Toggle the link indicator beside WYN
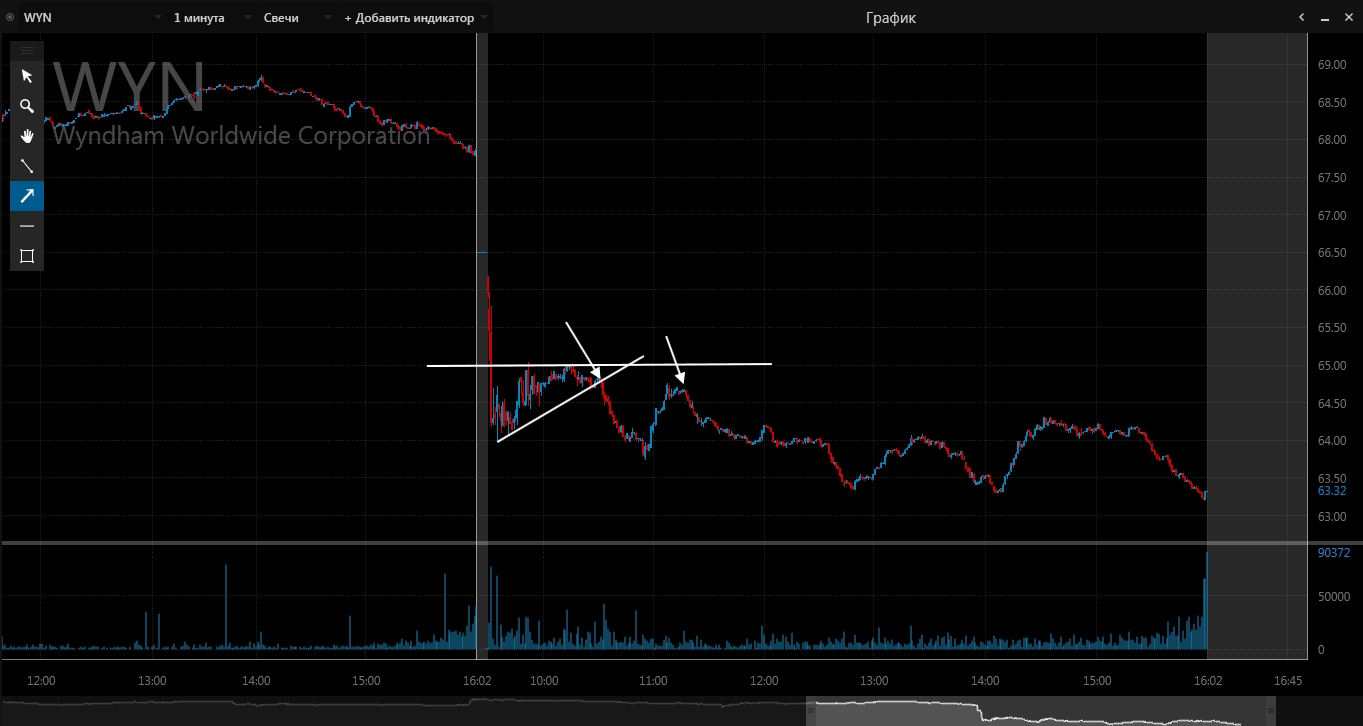The height and width of the screenshot is (726, 1363). (10, 17)
